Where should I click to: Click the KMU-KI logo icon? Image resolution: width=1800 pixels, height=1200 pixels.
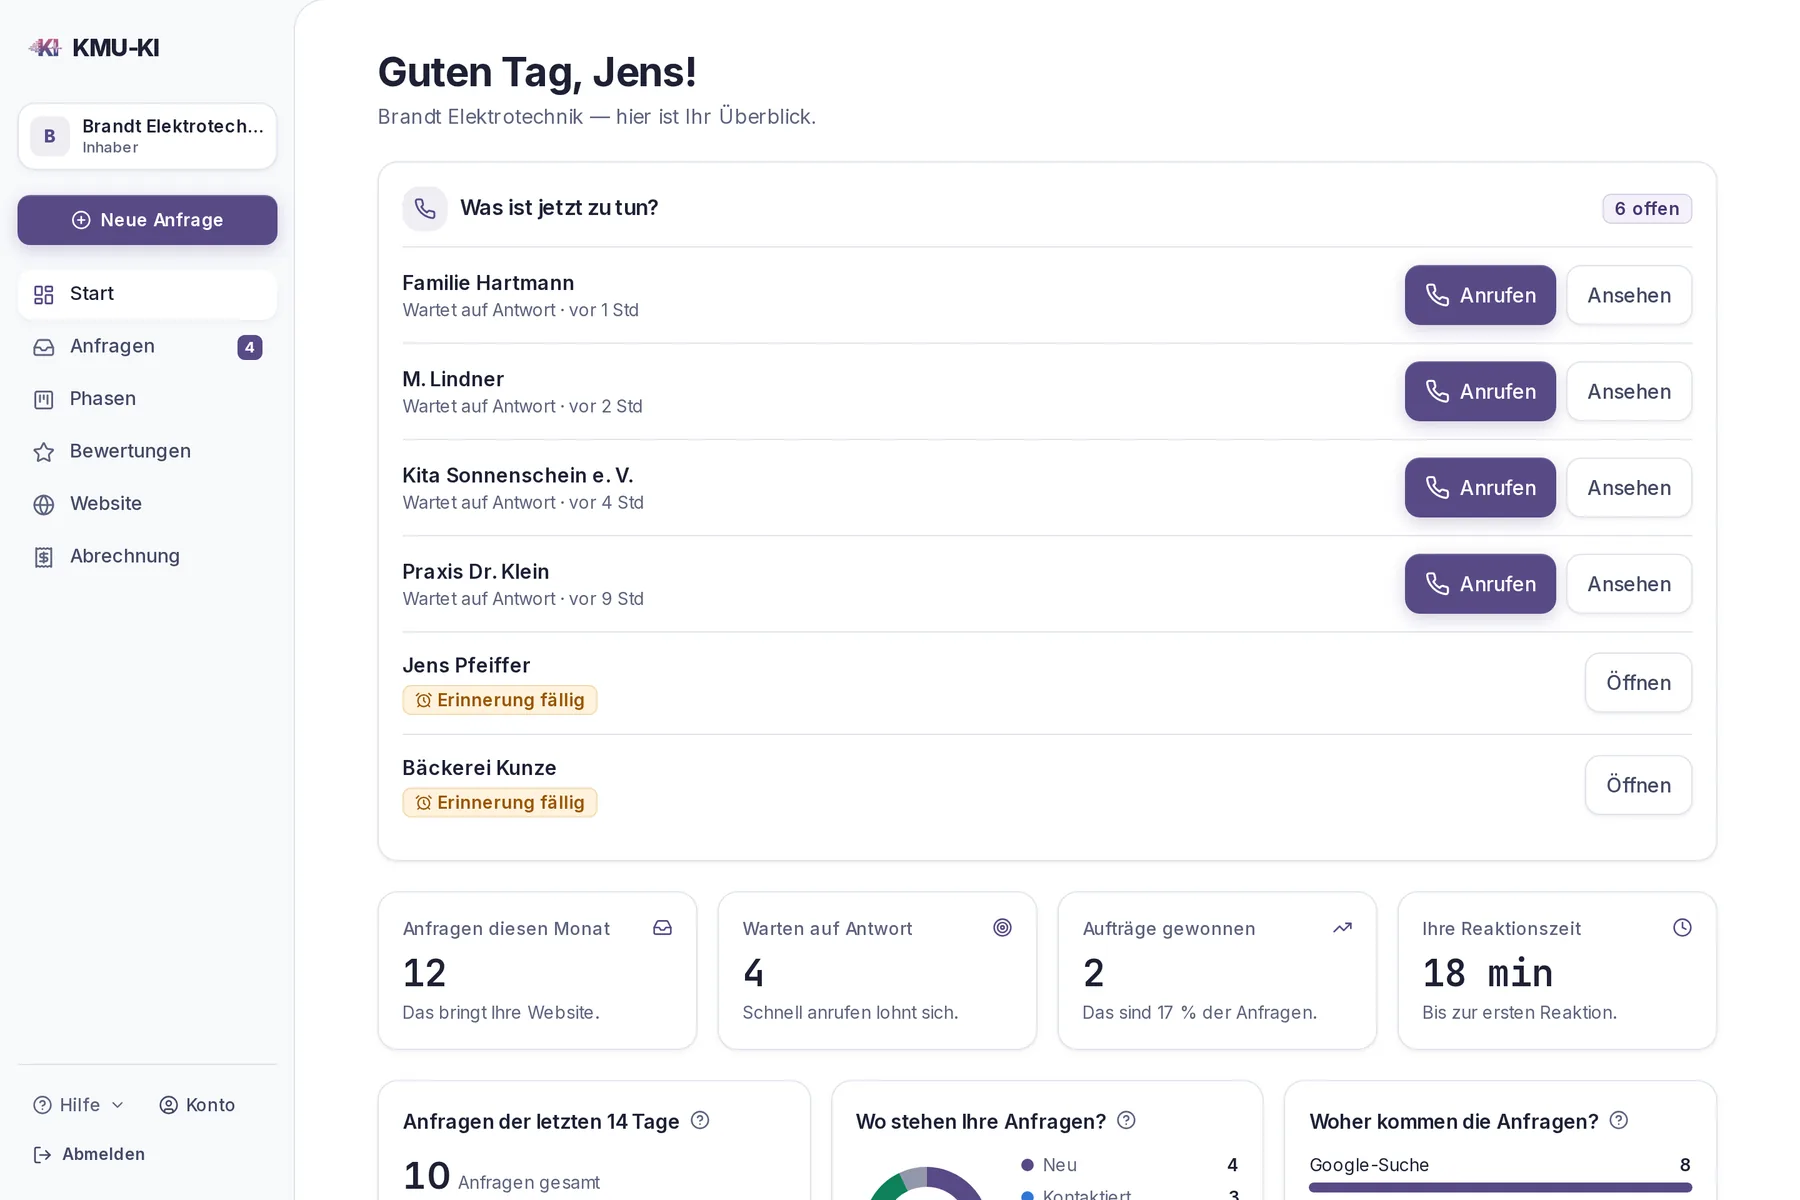(45, 47)
